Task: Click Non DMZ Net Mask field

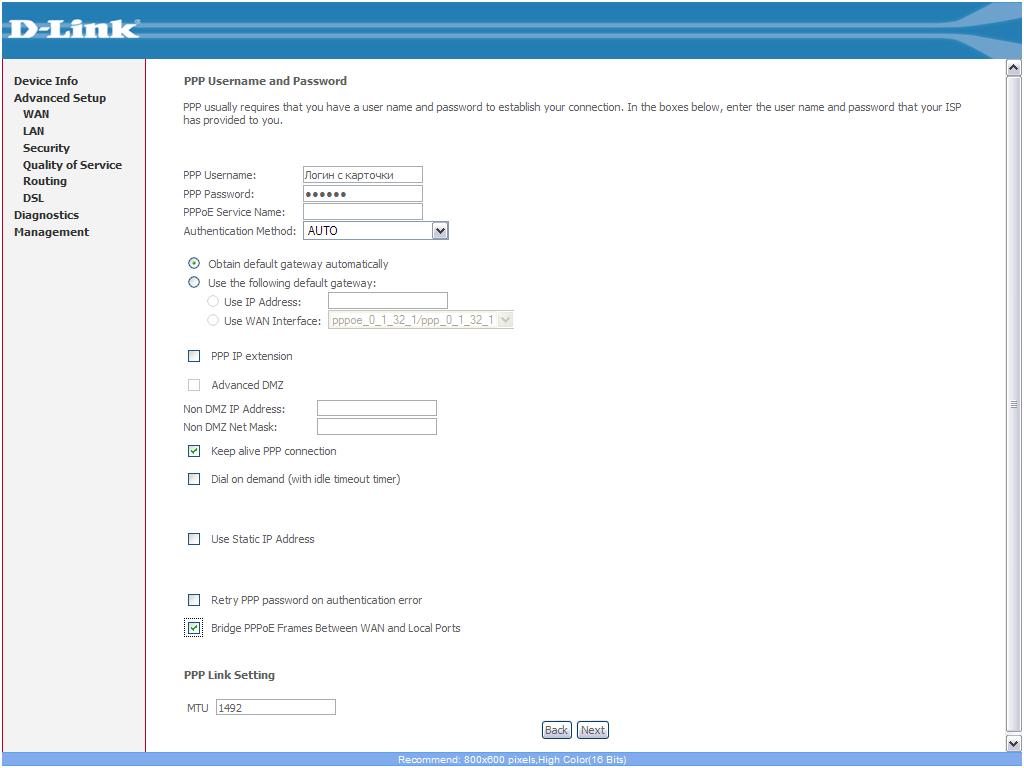Action: (x=376, y=426)
